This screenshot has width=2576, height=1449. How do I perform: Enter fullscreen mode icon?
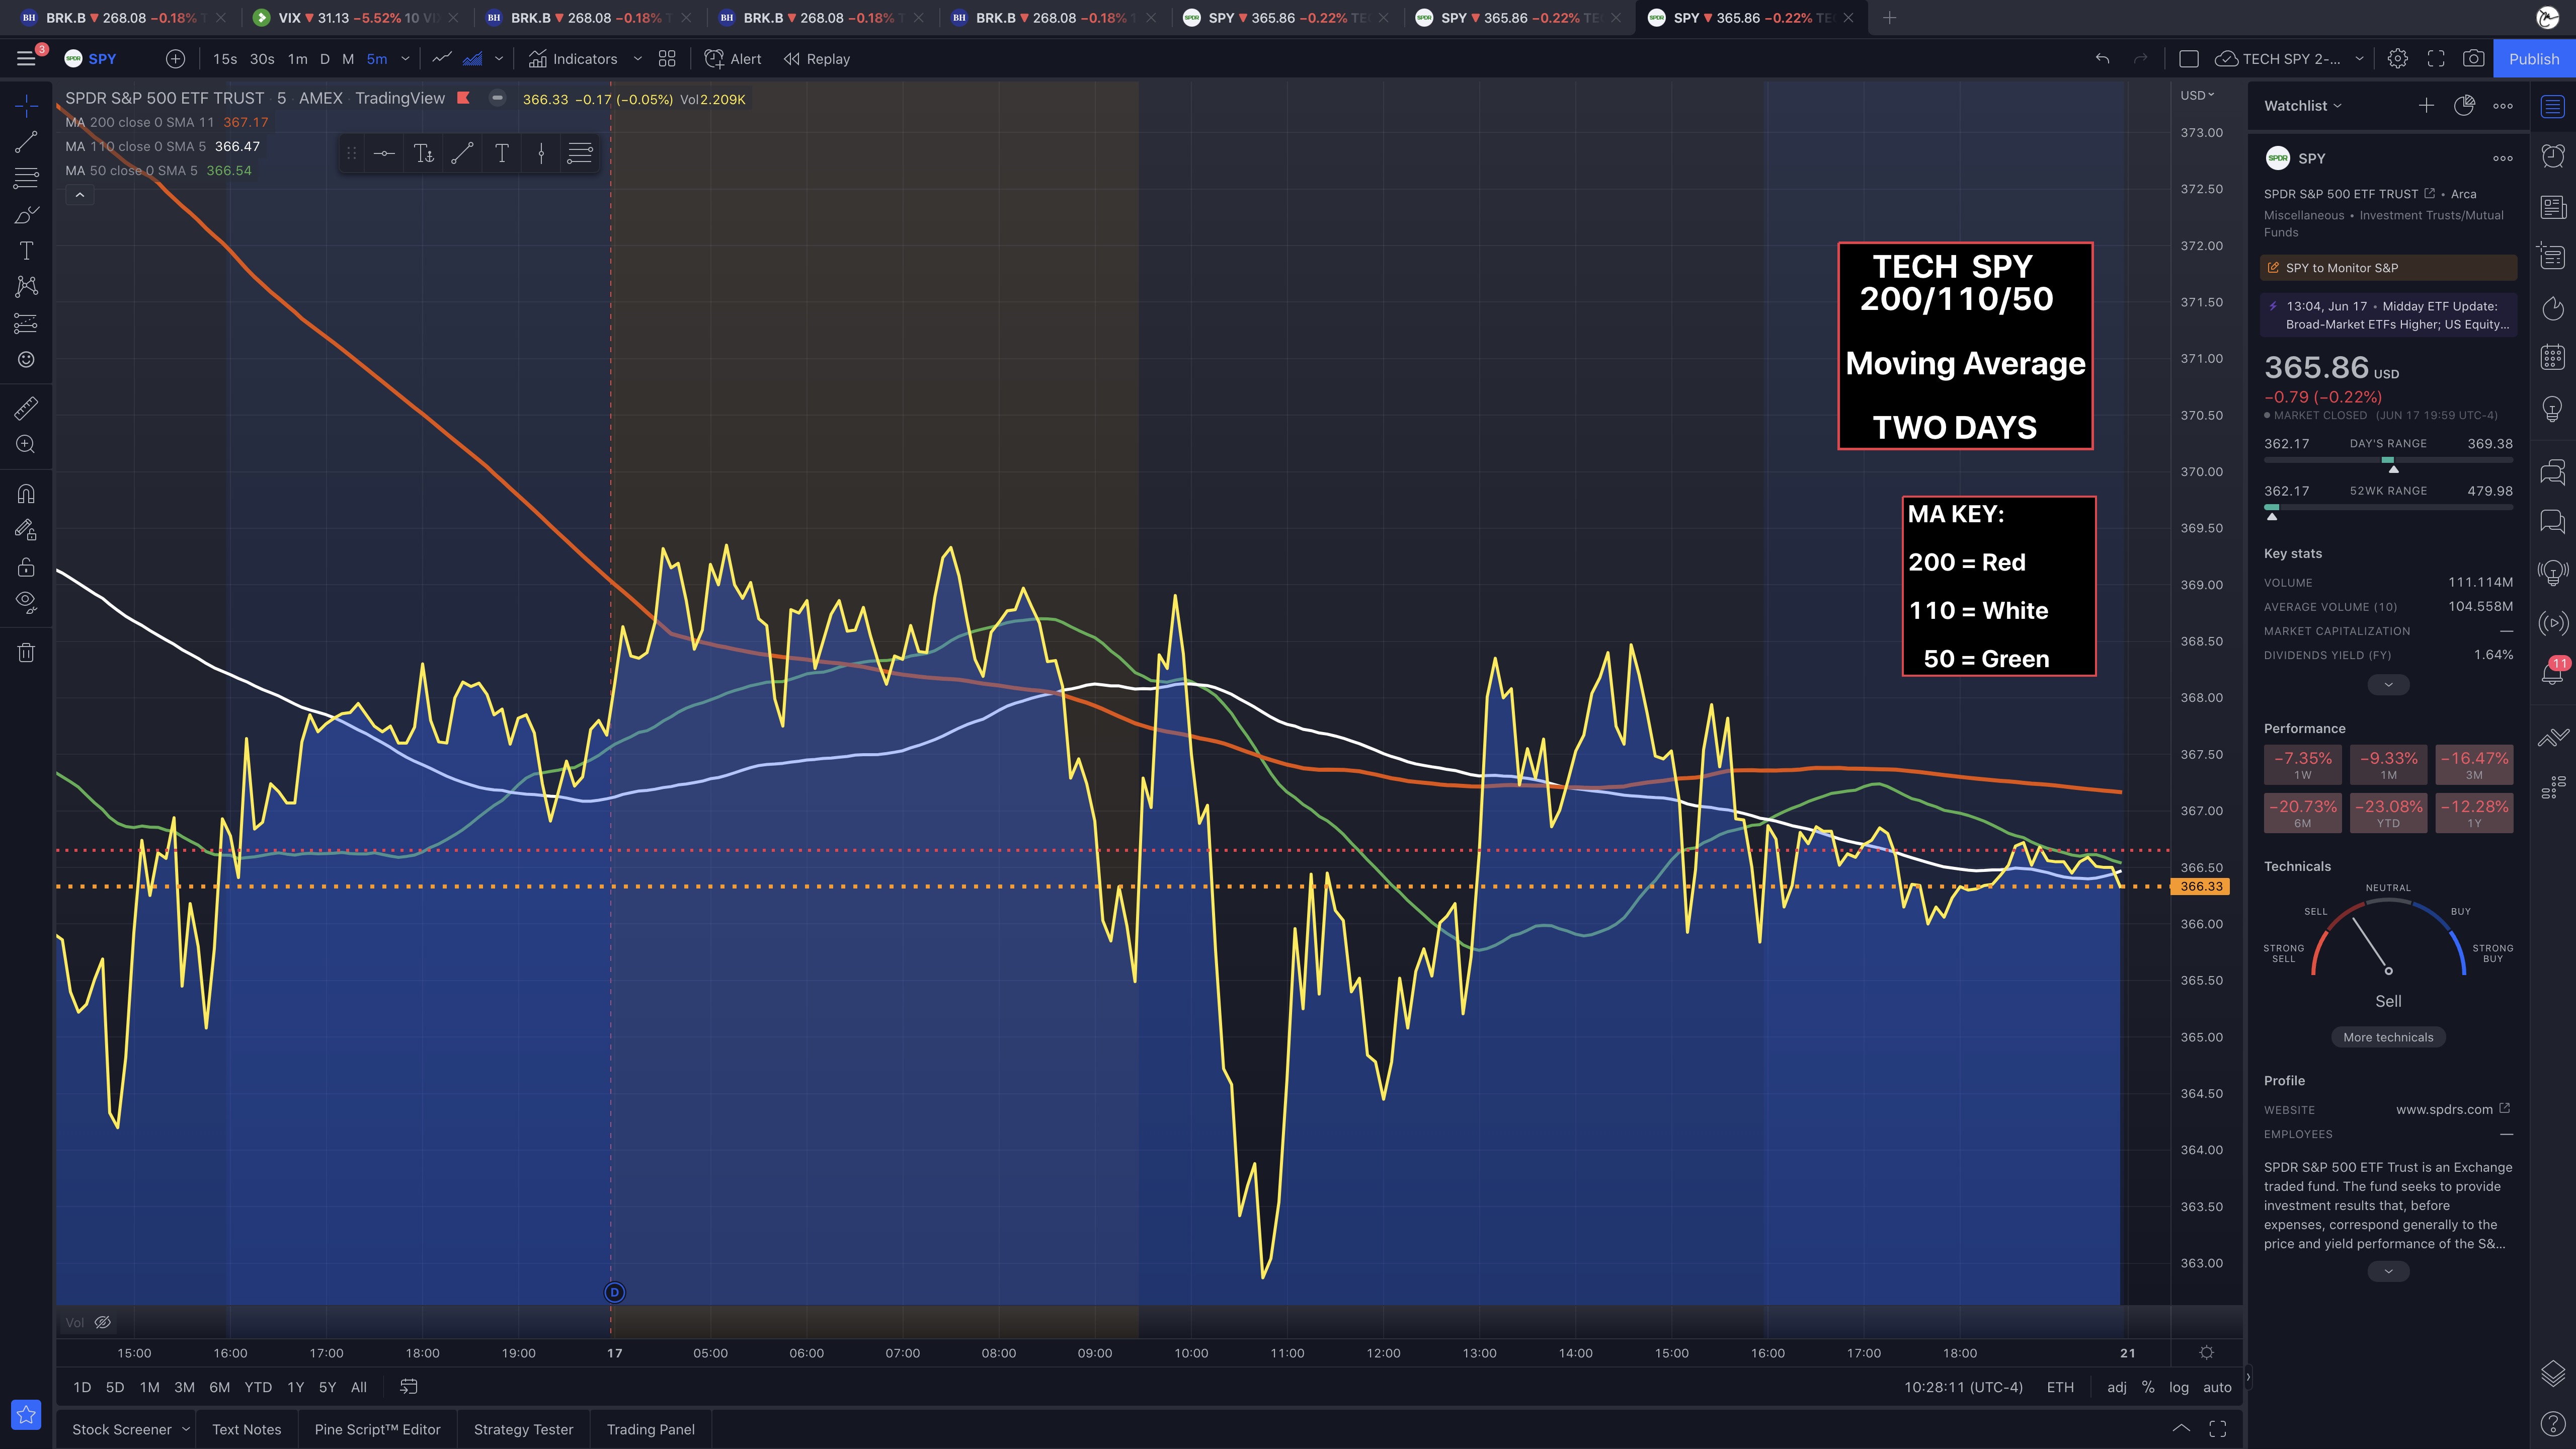pos(2436,59)
